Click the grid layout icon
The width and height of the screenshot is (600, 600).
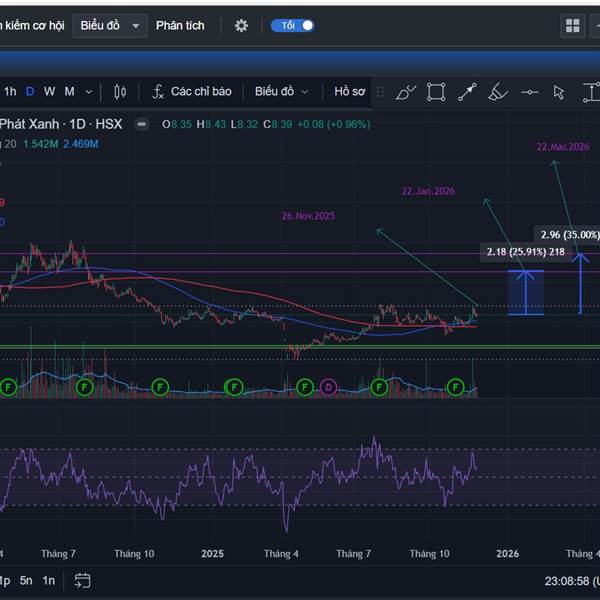572,26
